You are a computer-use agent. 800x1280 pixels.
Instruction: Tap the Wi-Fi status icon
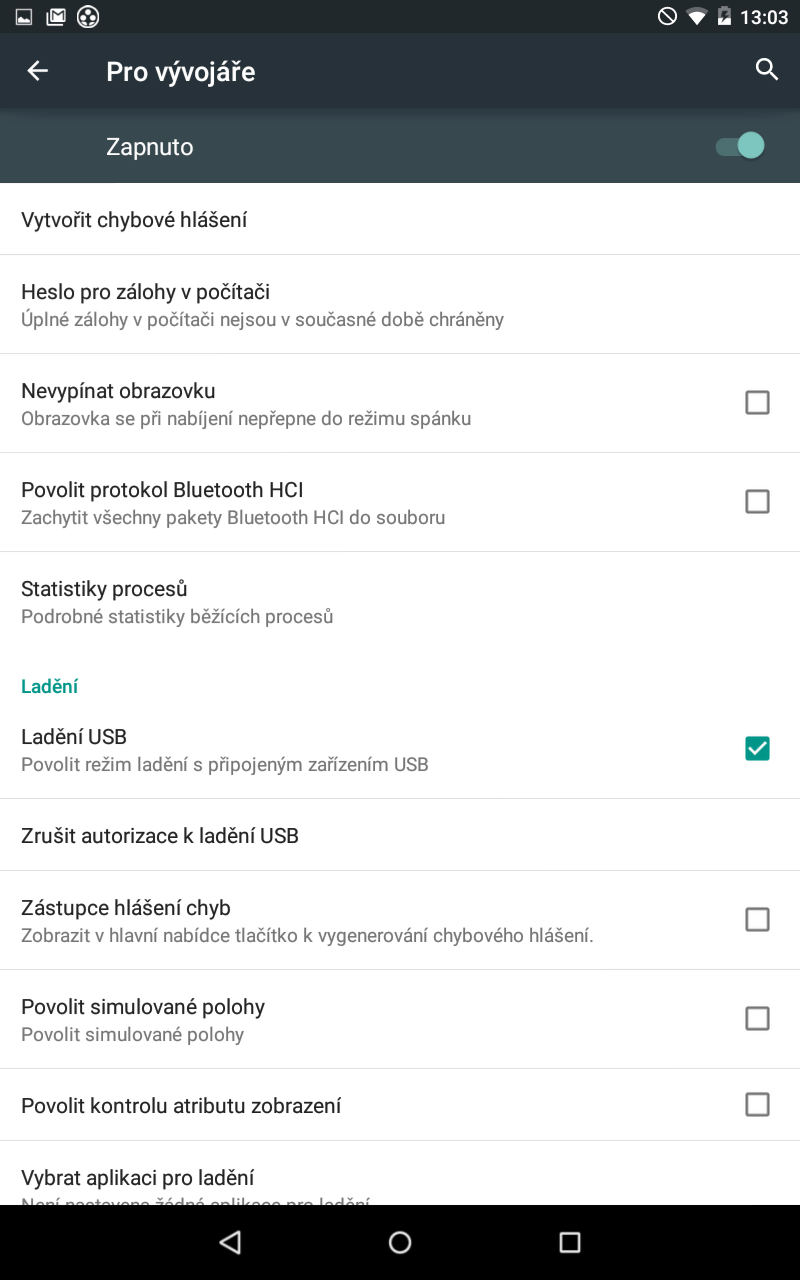tap(696, 16)
